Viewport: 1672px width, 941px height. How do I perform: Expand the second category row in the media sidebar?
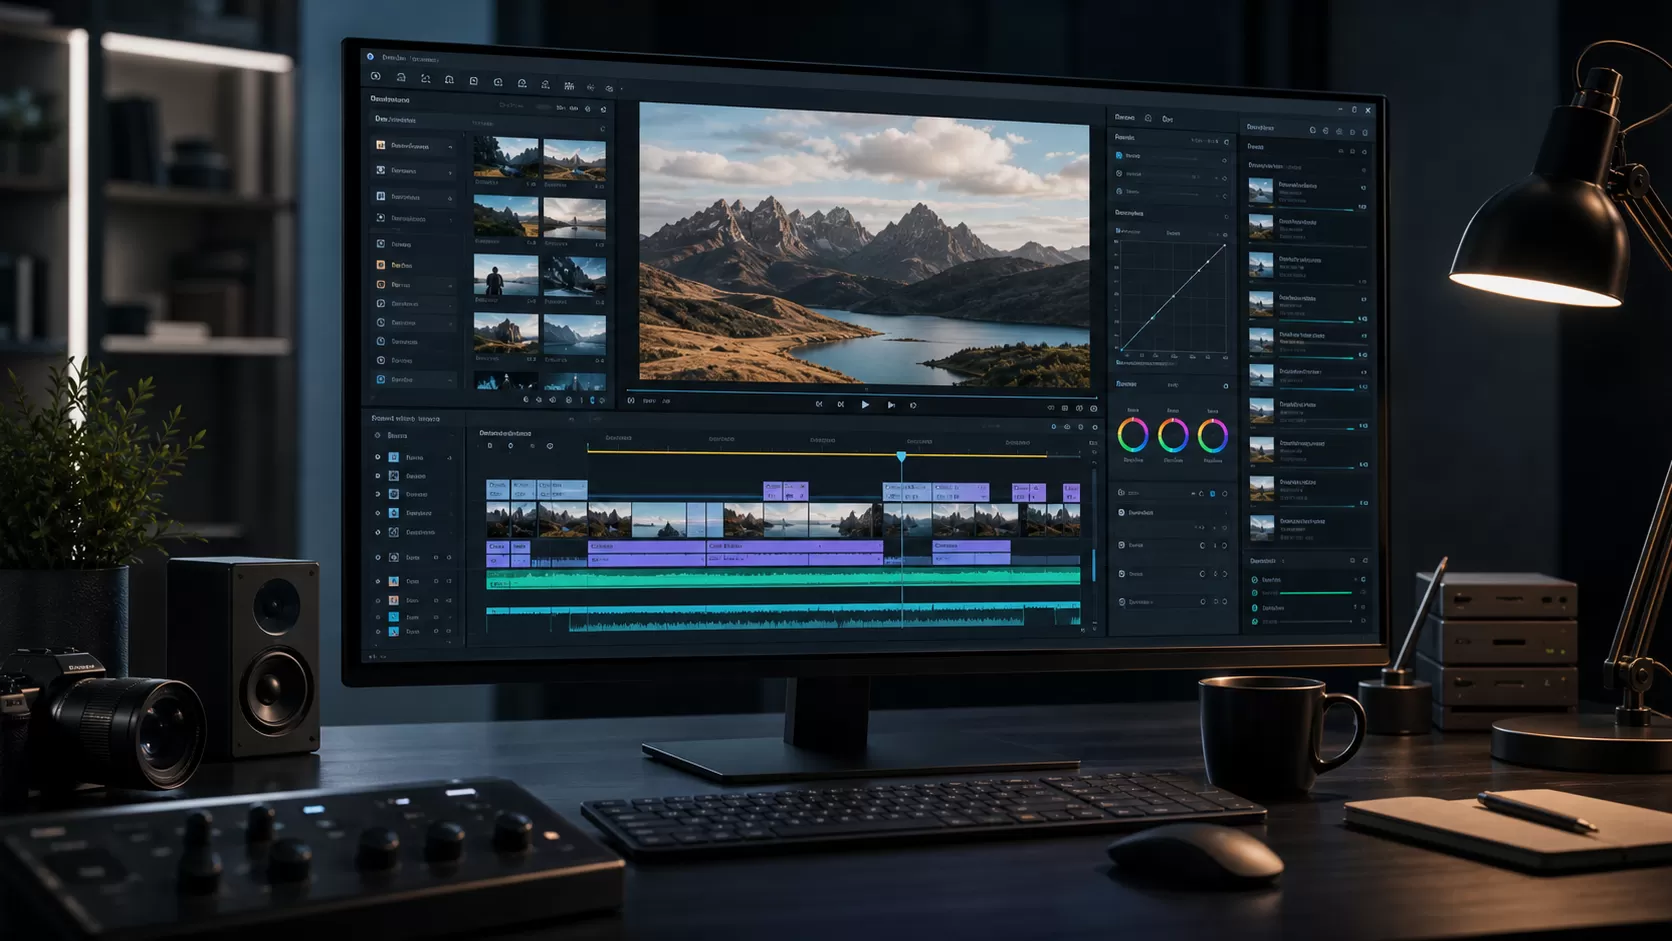point(415,171)
